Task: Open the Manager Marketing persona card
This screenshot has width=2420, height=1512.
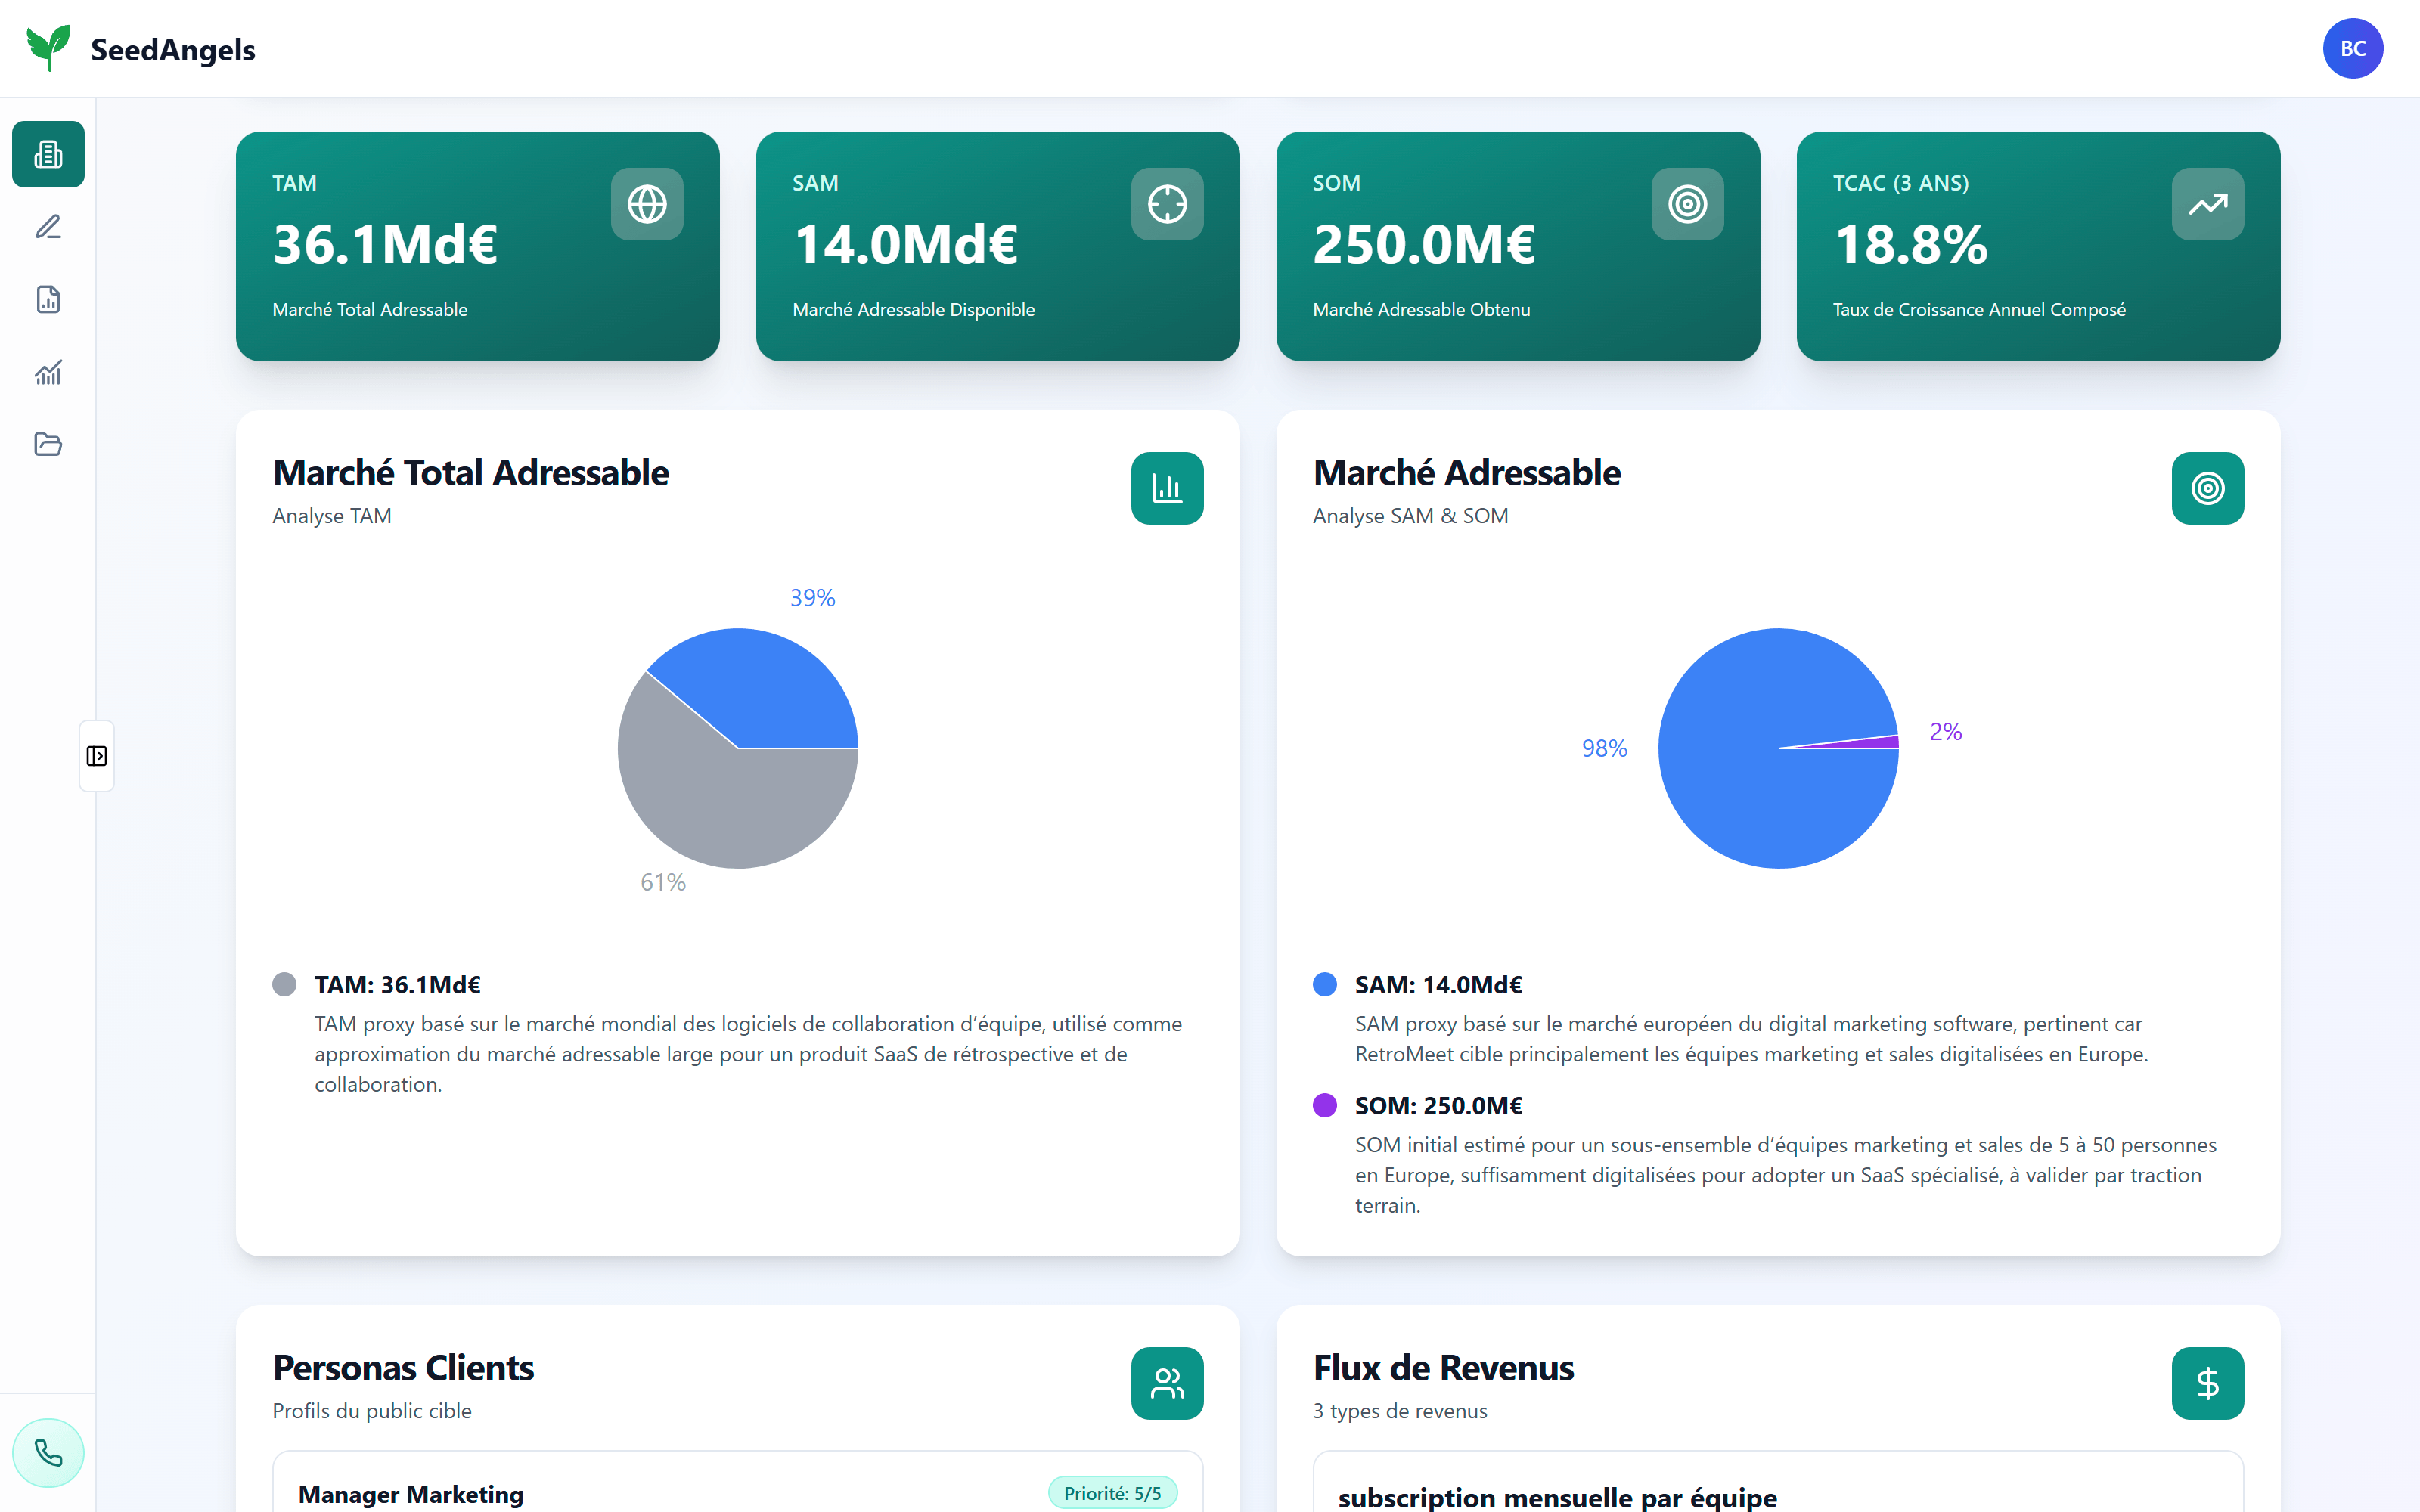Action: pos(738,1482)
